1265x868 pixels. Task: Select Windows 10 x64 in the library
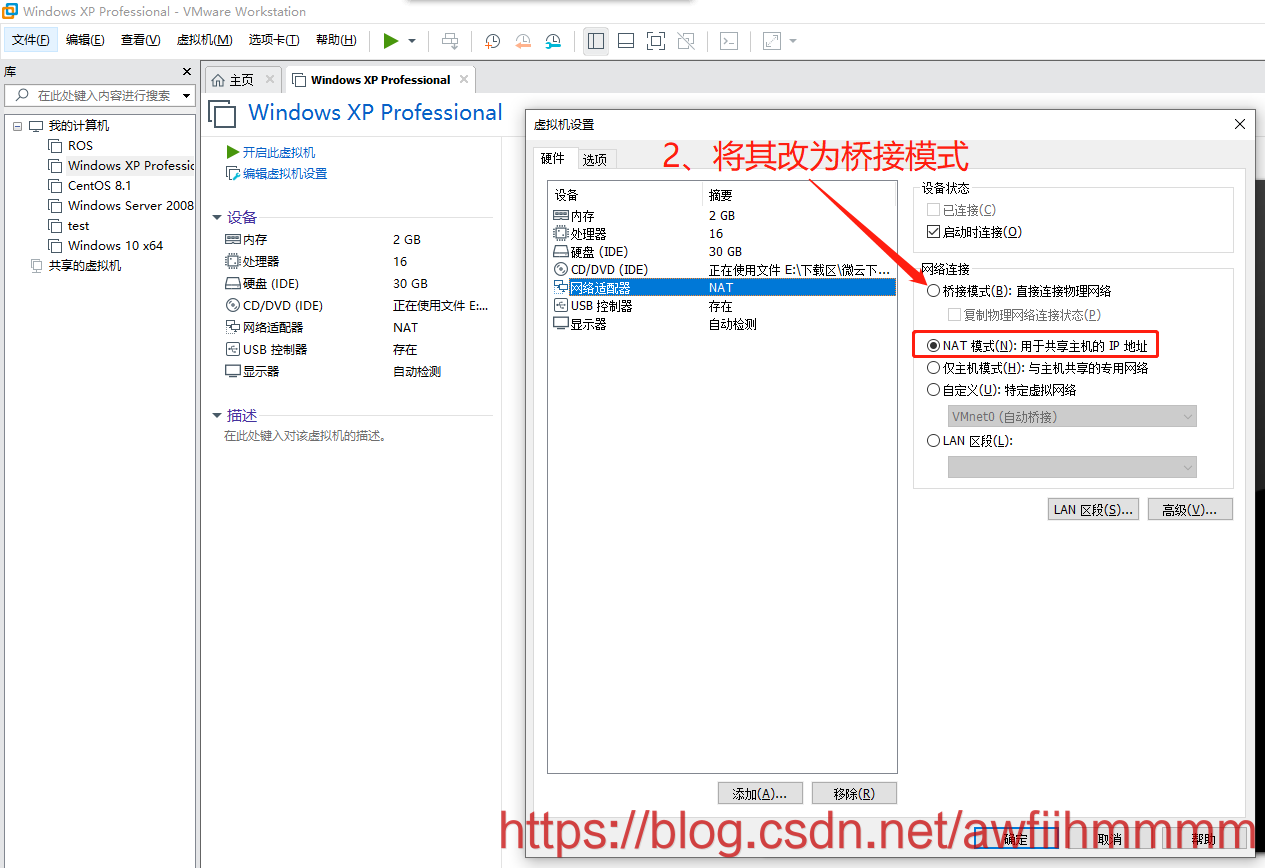tap(115, 245)
